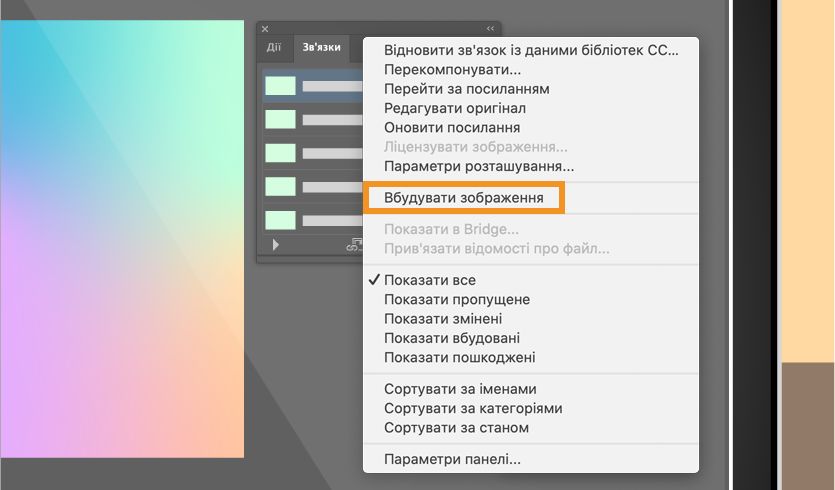Choose Сортувати за станом
This screenshot has width=835, height=490.
tap(456, 428)
